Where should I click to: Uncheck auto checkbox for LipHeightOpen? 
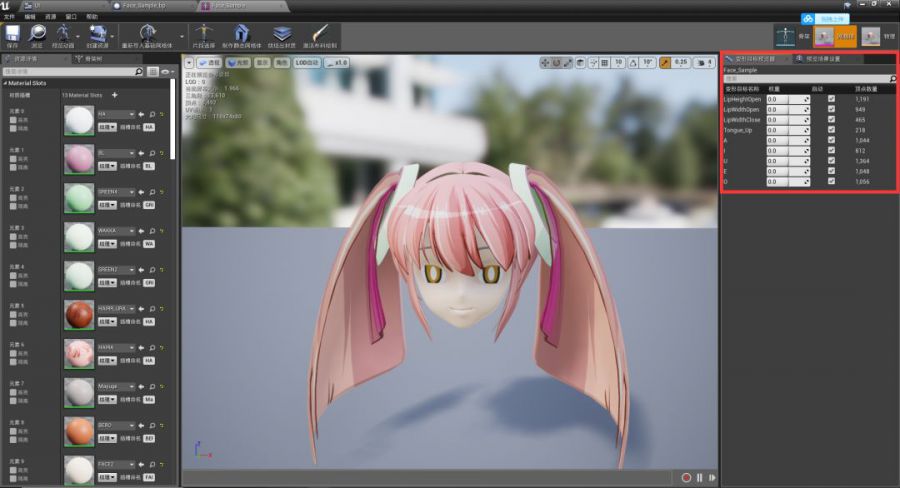831,99
